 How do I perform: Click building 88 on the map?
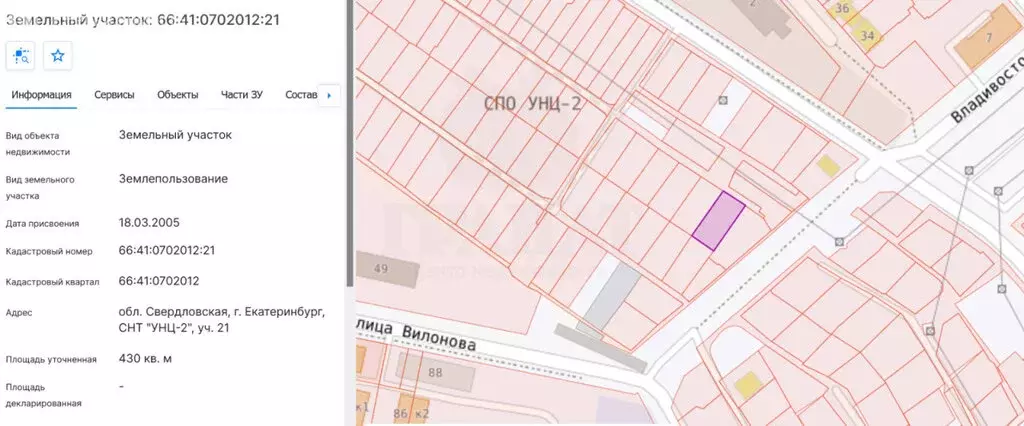[435, 374]
